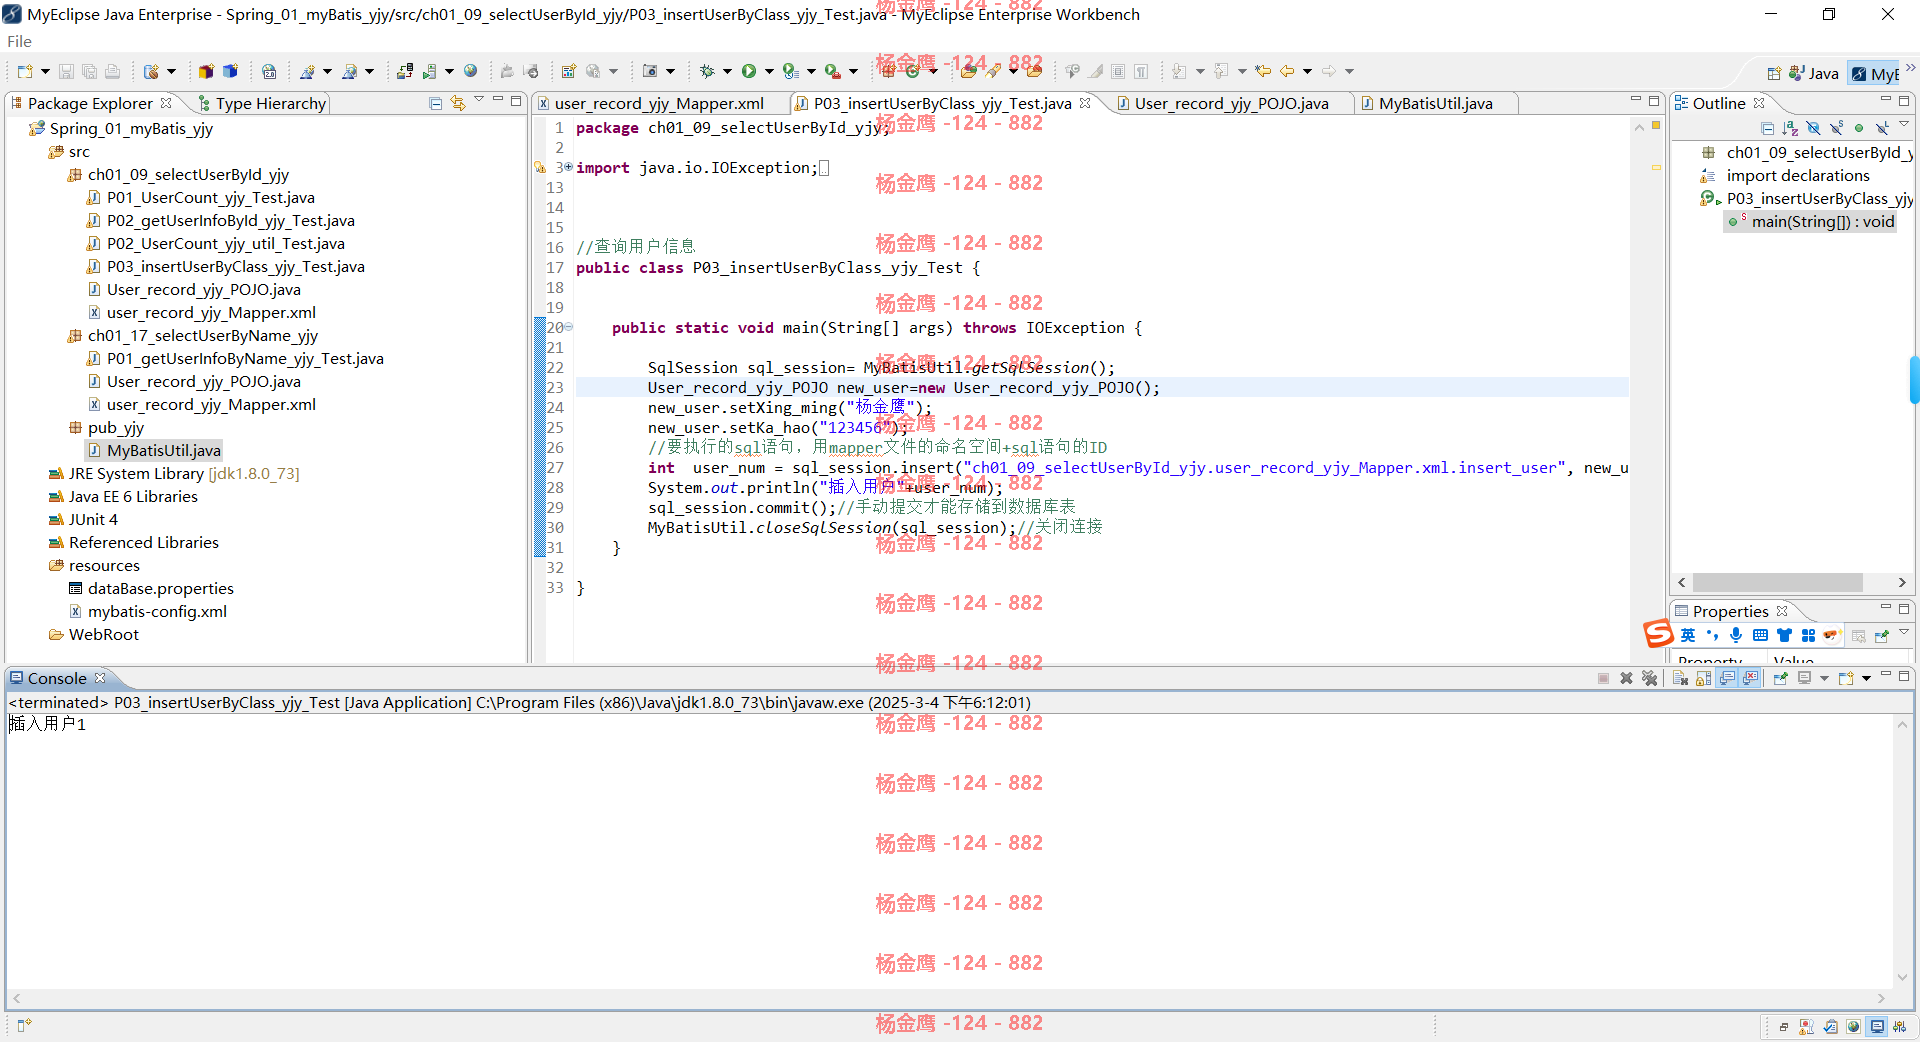Show more perspectives chevron
The image size is (1920, 1042).
tap(1910, 68)
